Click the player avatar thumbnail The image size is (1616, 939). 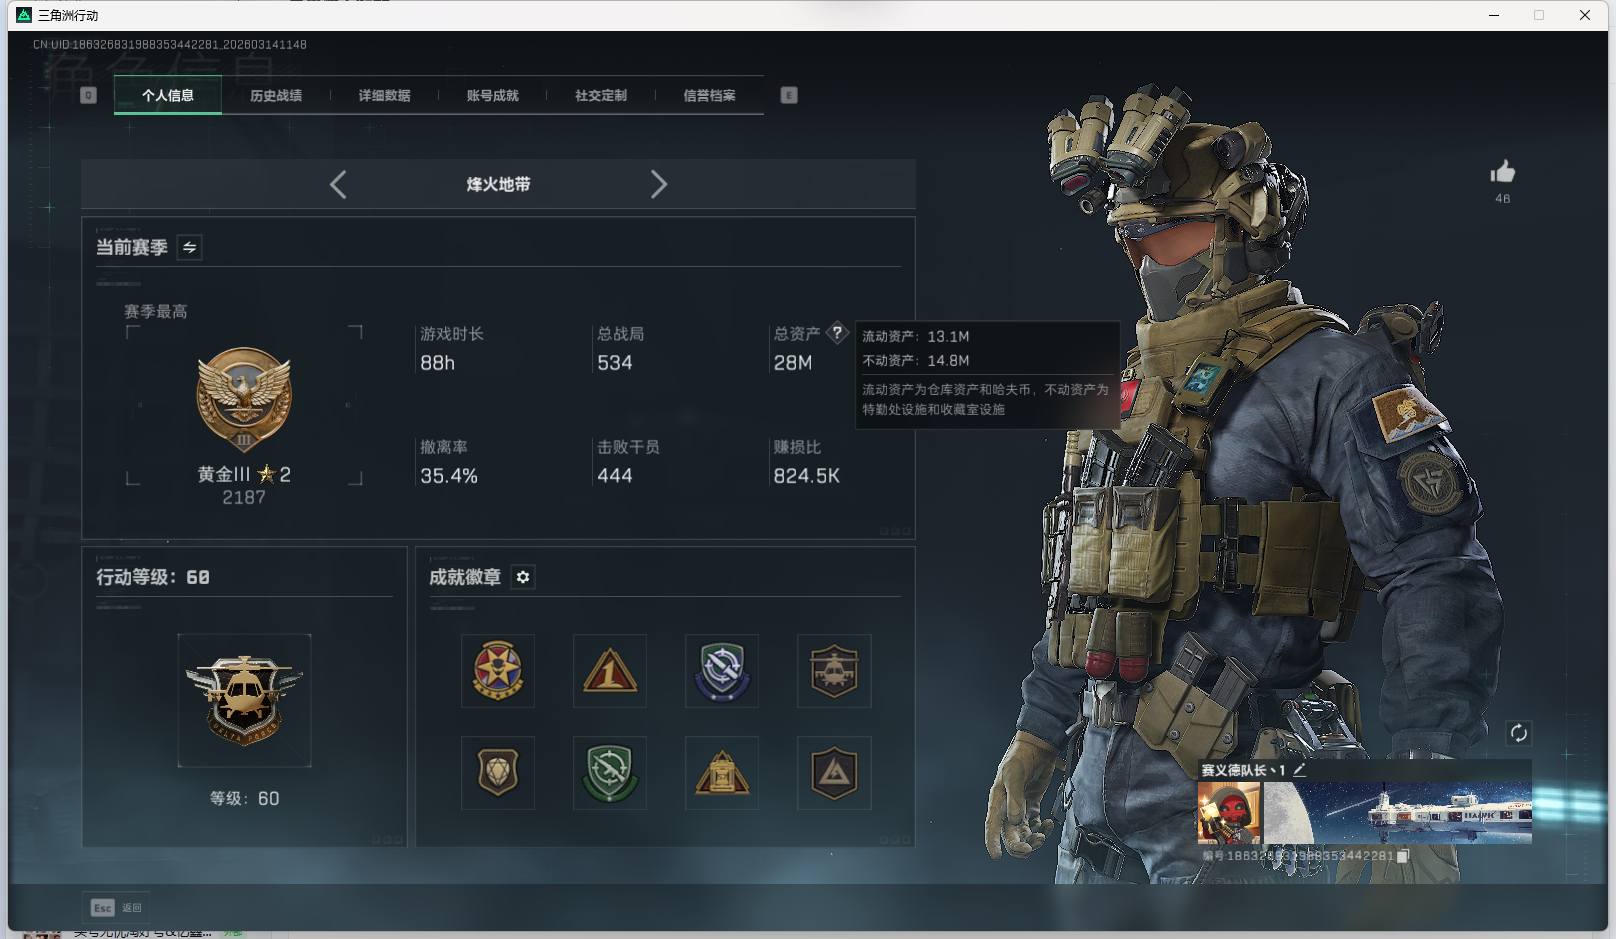[x=1229, y=812]
